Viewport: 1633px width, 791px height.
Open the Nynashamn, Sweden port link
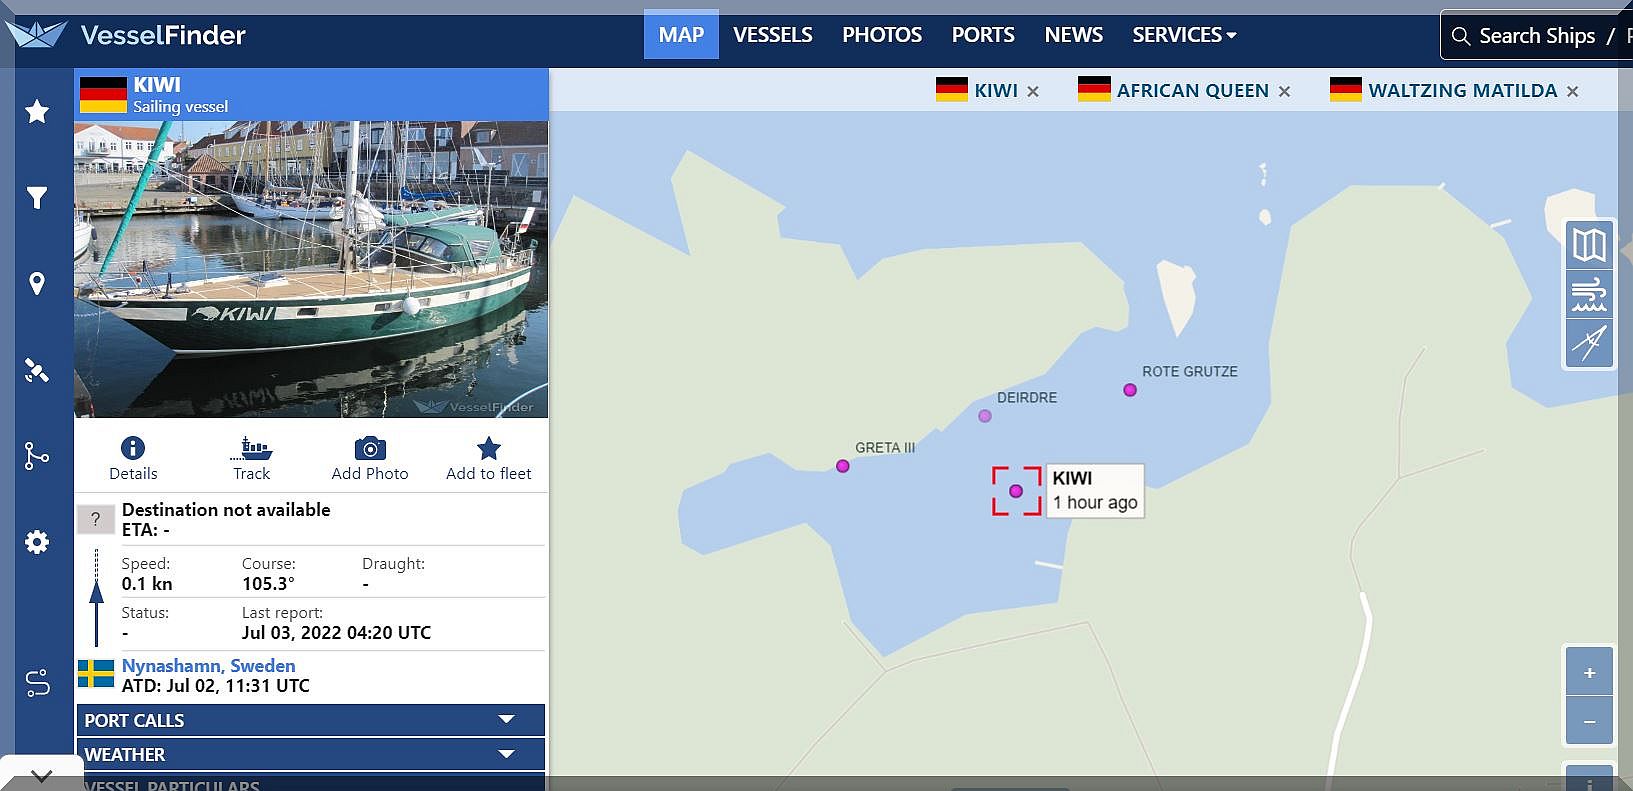click(x=208, y=666)
